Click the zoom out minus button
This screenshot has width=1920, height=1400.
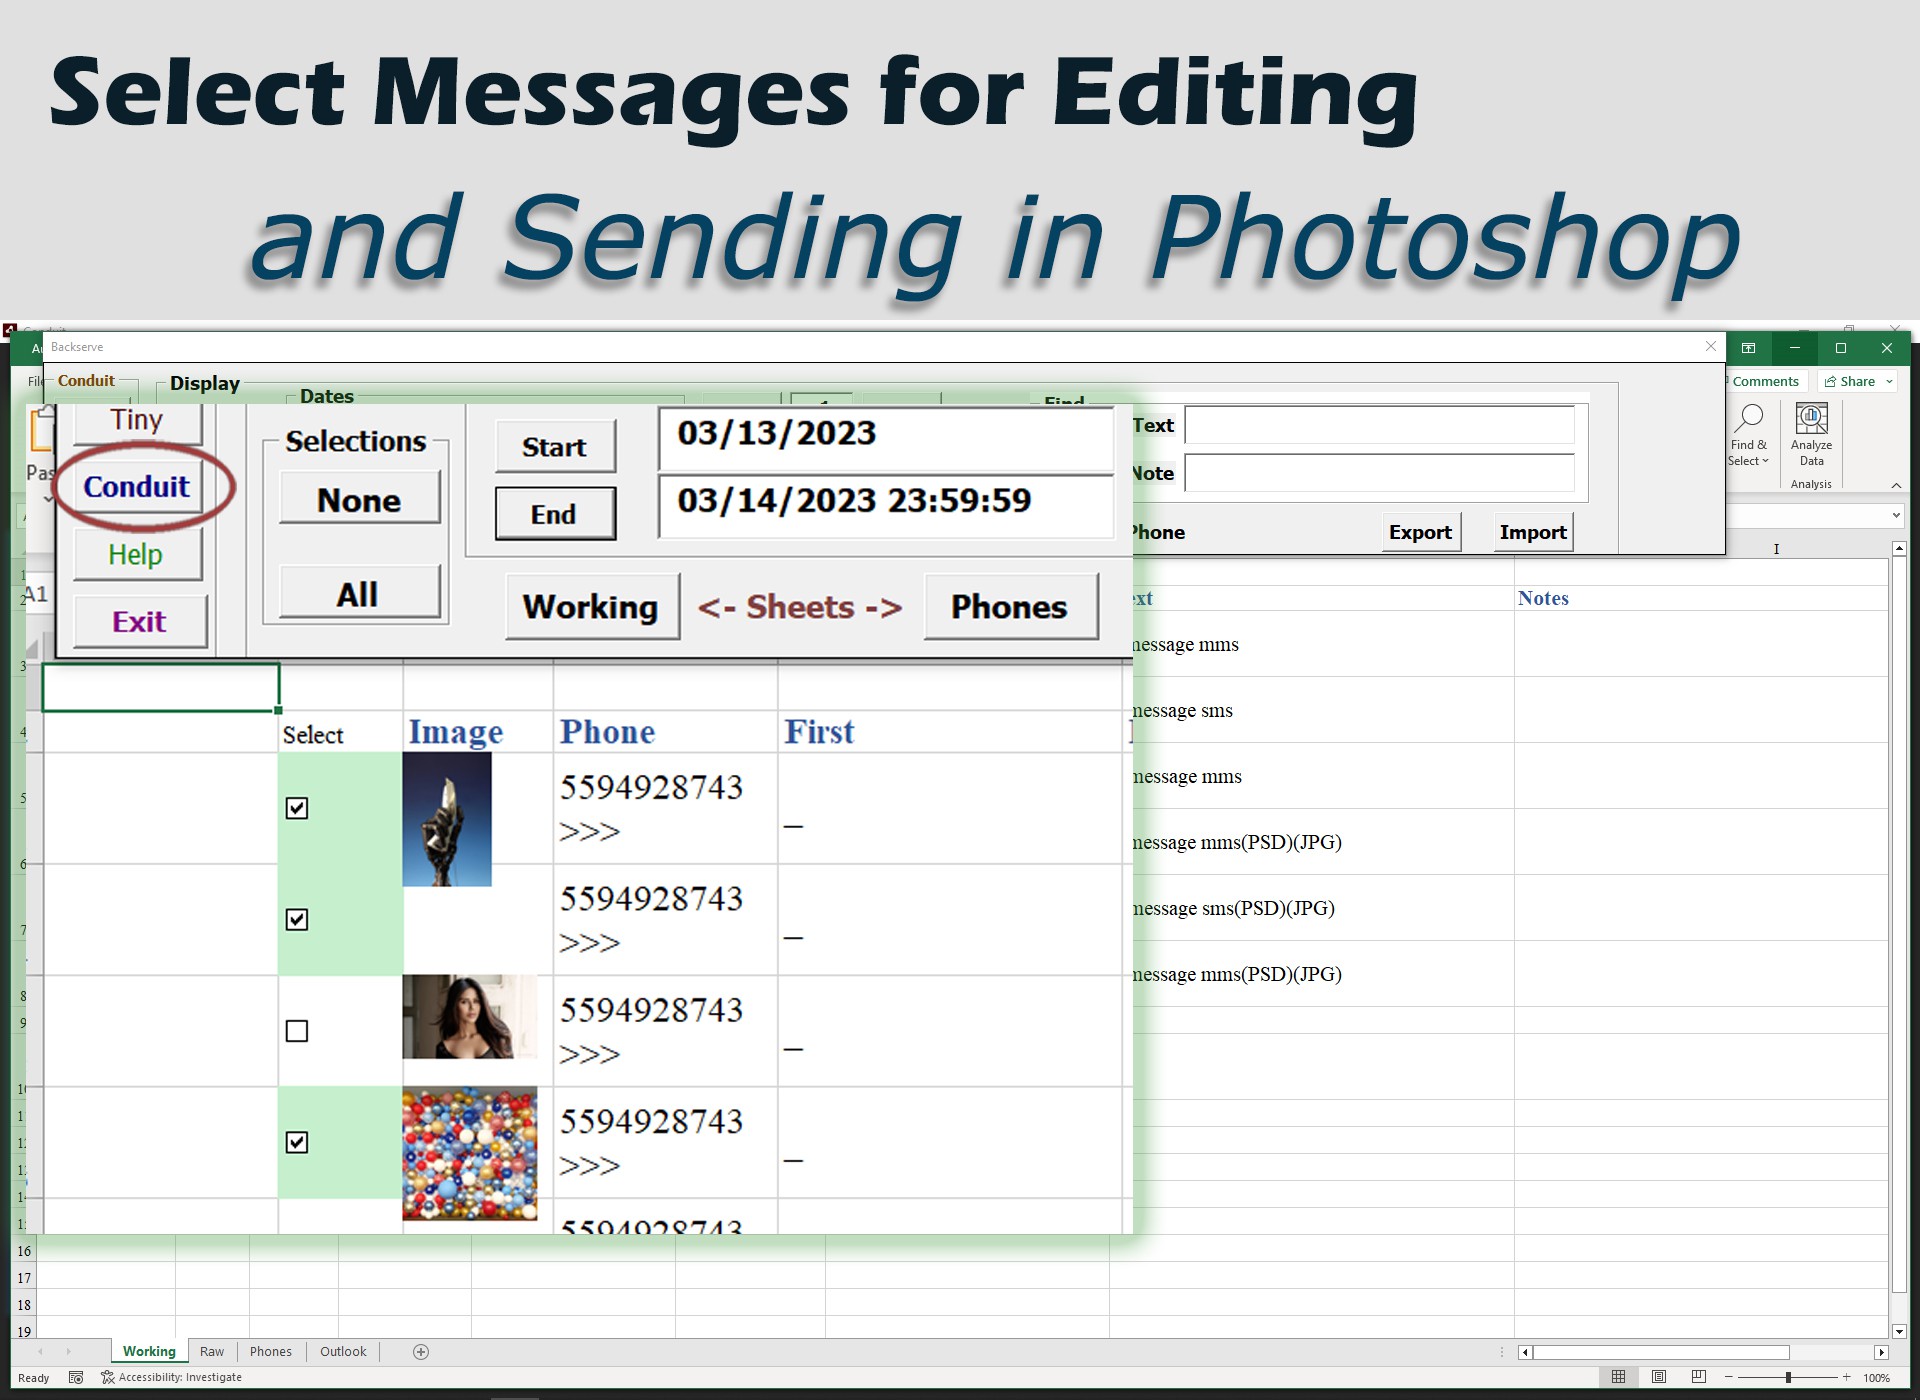click(1729, 1377)
